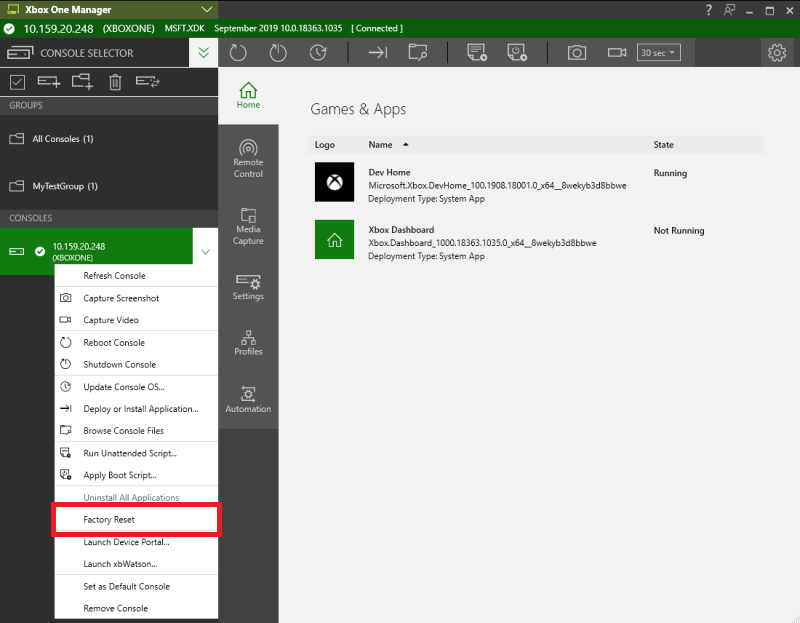
Task: Expand the Xbox One Manager title dropdown
Action: tap(207, 10)
